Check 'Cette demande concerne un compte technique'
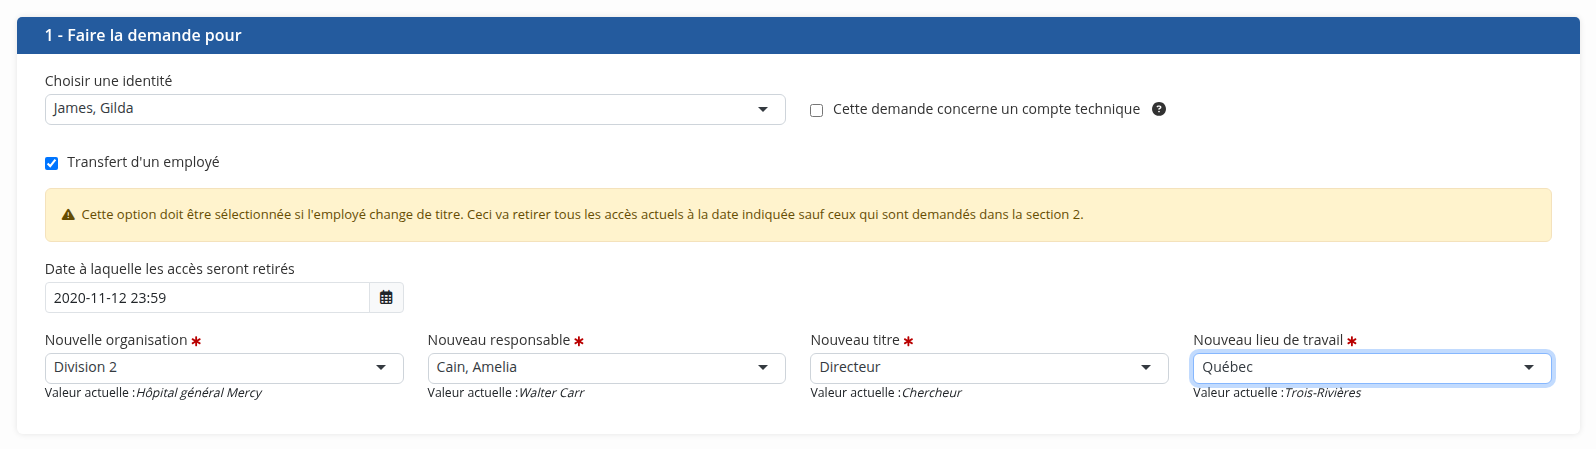Viewport: 1596px width, 449px height. [816, 110]
